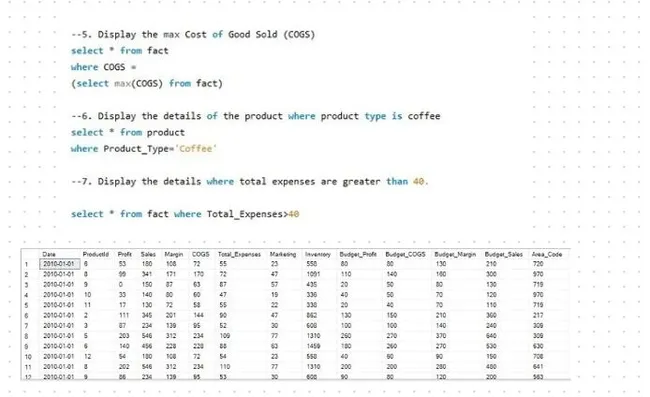
Task: Click the Sales value 341
Action: click(x=147, y=274)
